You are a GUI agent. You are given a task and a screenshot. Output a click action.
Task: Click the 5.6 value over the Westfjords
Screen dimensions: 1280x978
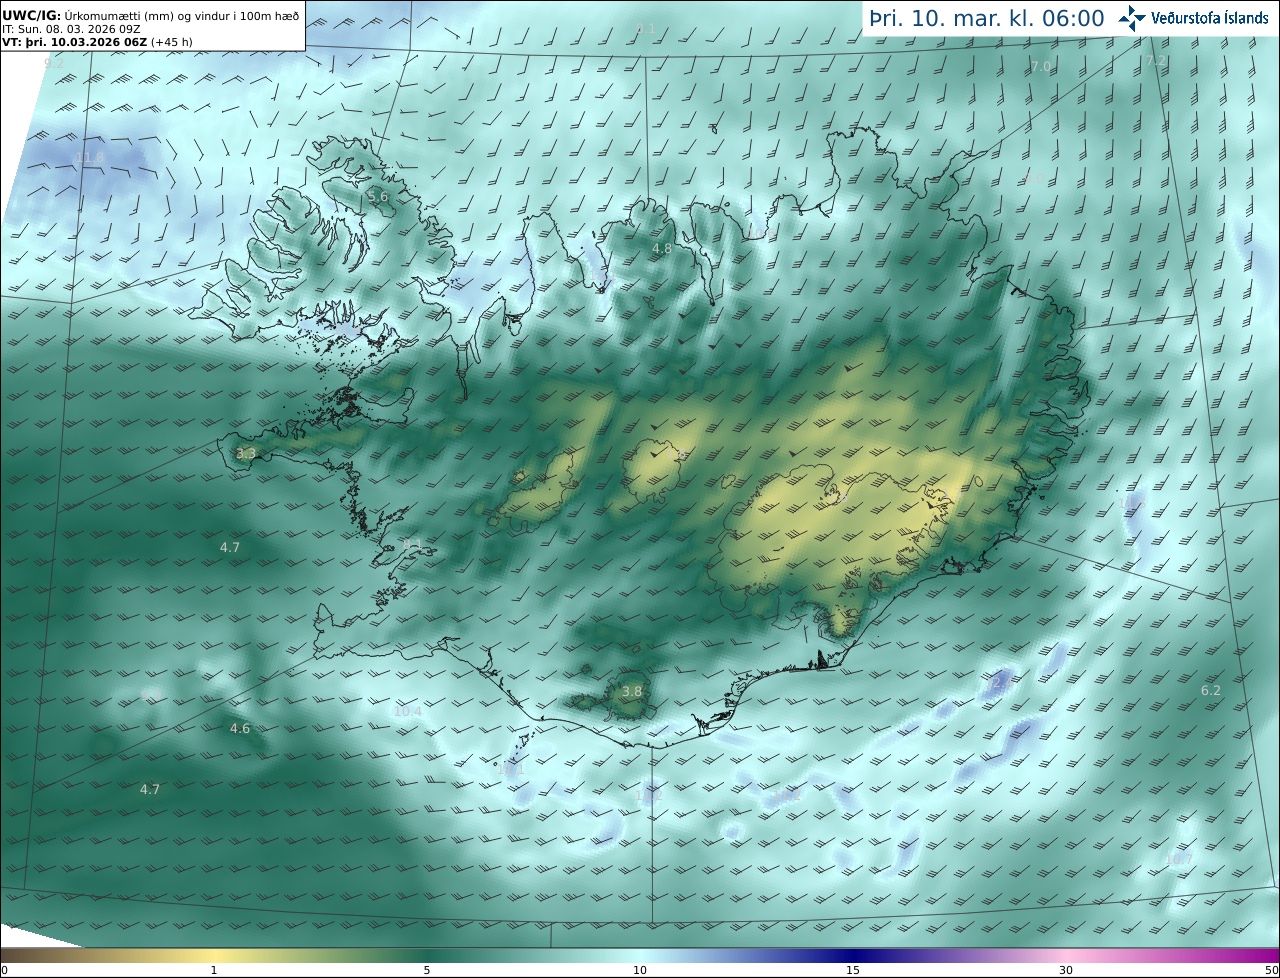point(377,197)
